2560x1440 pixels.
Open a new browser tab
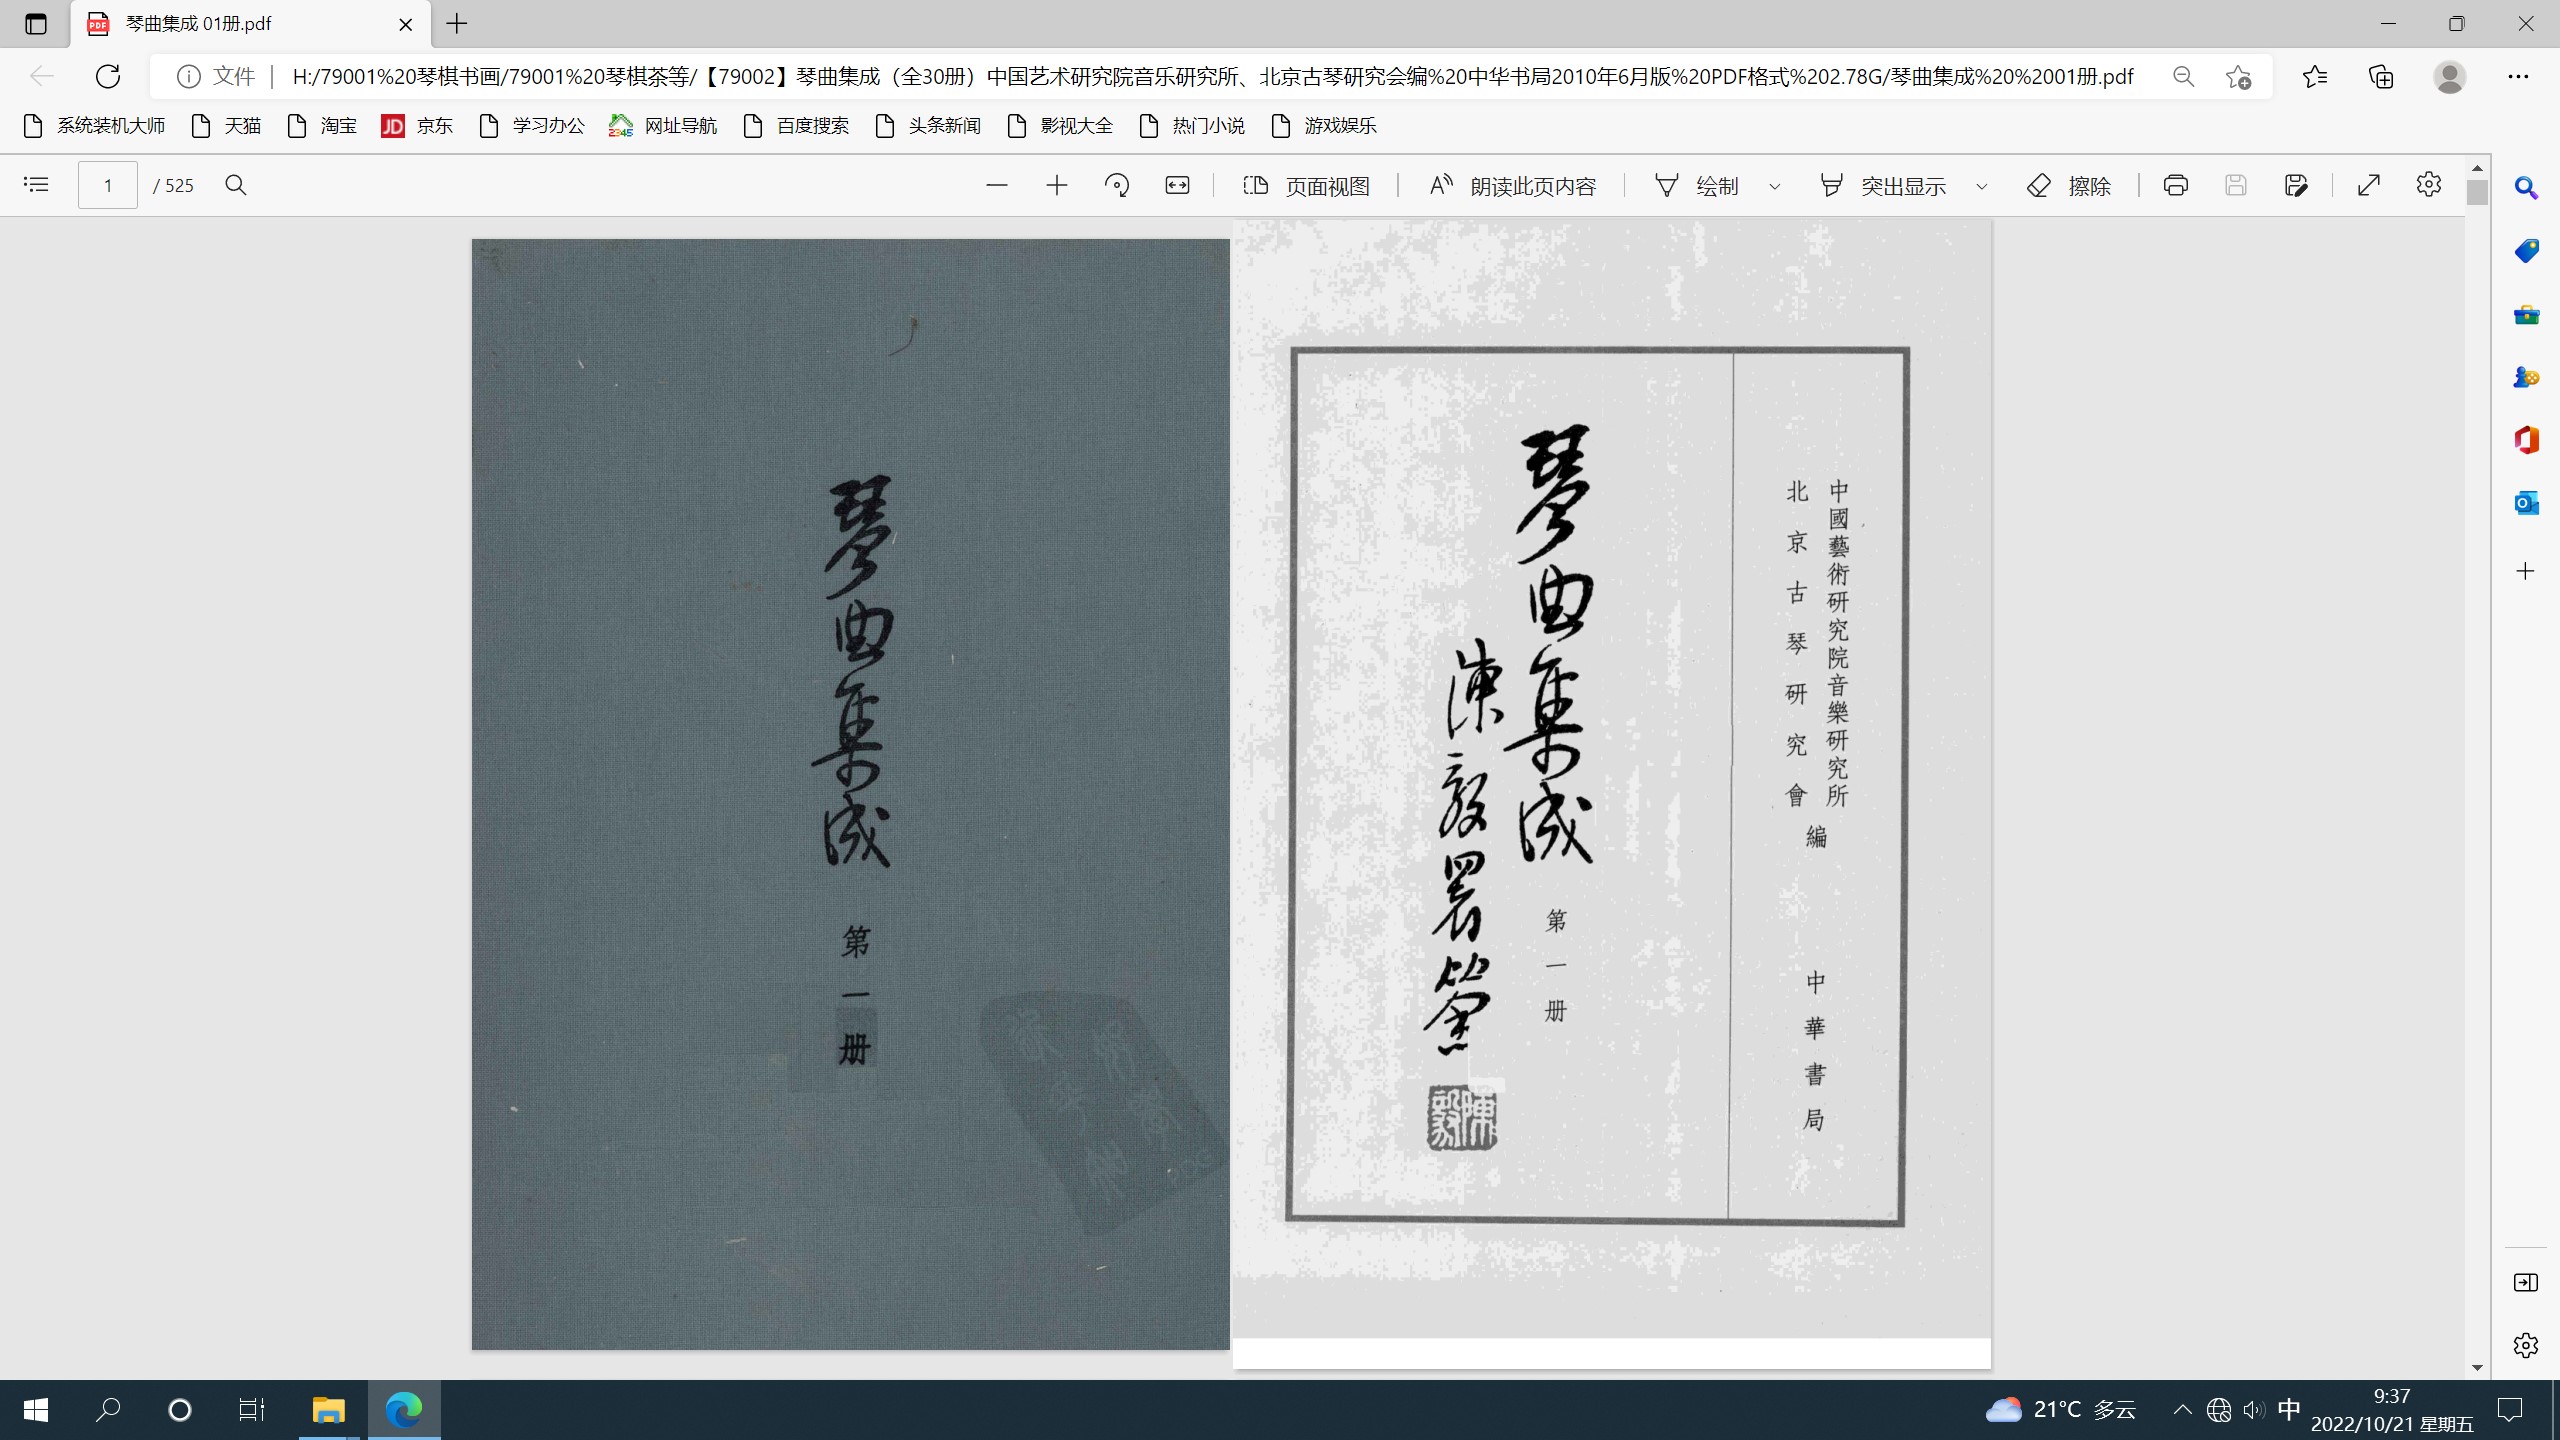click(457, 24)
